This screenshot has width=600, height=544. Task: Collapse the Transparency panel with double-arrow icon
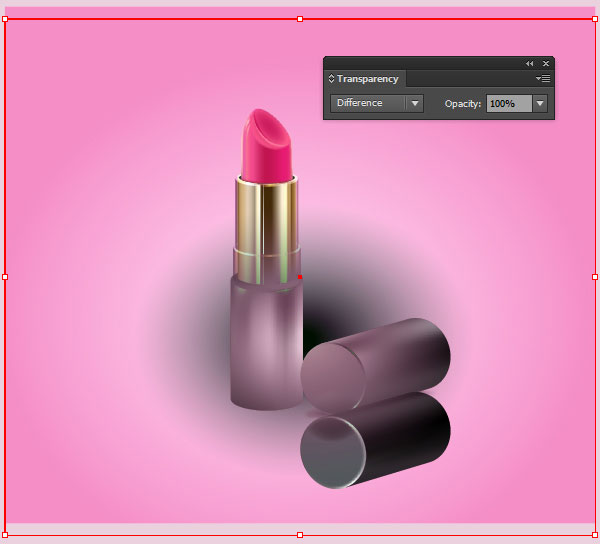click(530, 64)
